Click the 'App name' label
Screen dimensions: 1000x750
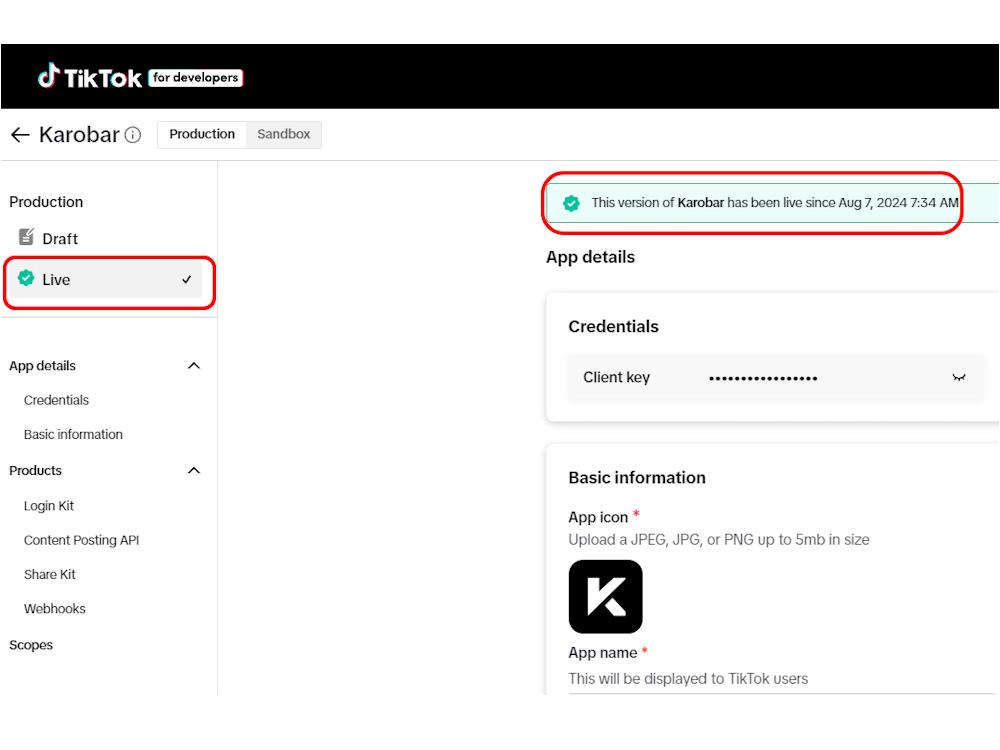point(603,653)
